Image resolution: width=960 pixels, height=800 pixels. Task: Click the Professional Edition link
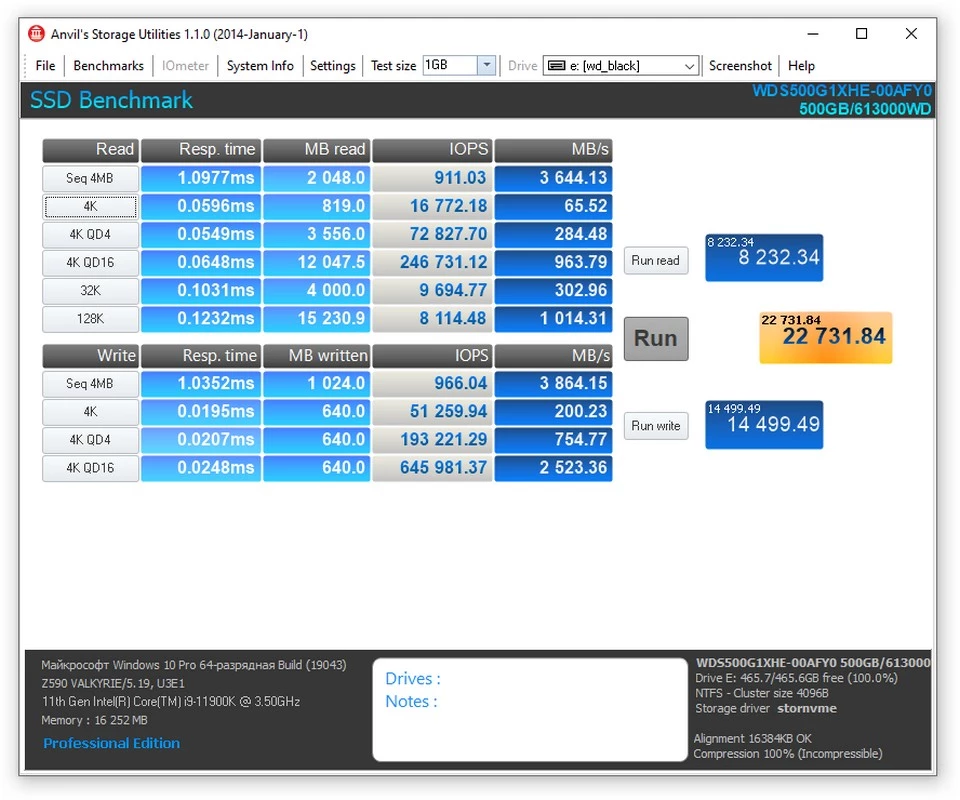click(x=111, y=743)
